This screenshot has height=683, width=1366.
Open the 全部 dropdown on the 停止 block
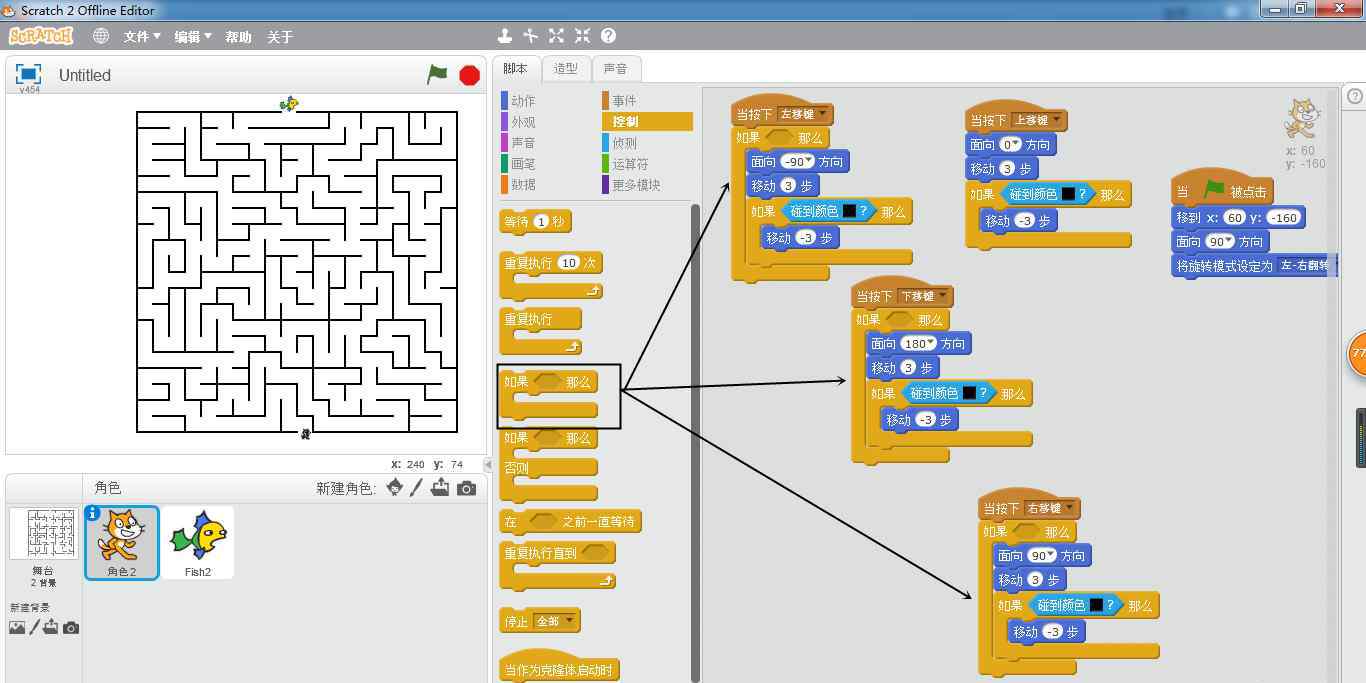555,621
